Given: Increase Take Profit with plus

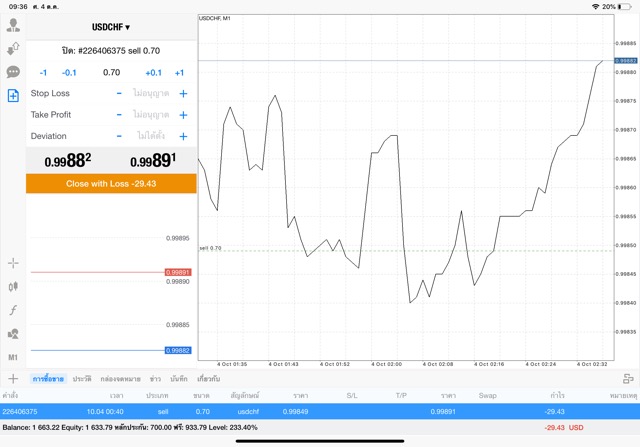Looking at the screenshot, I should click(x=183, y=115).
